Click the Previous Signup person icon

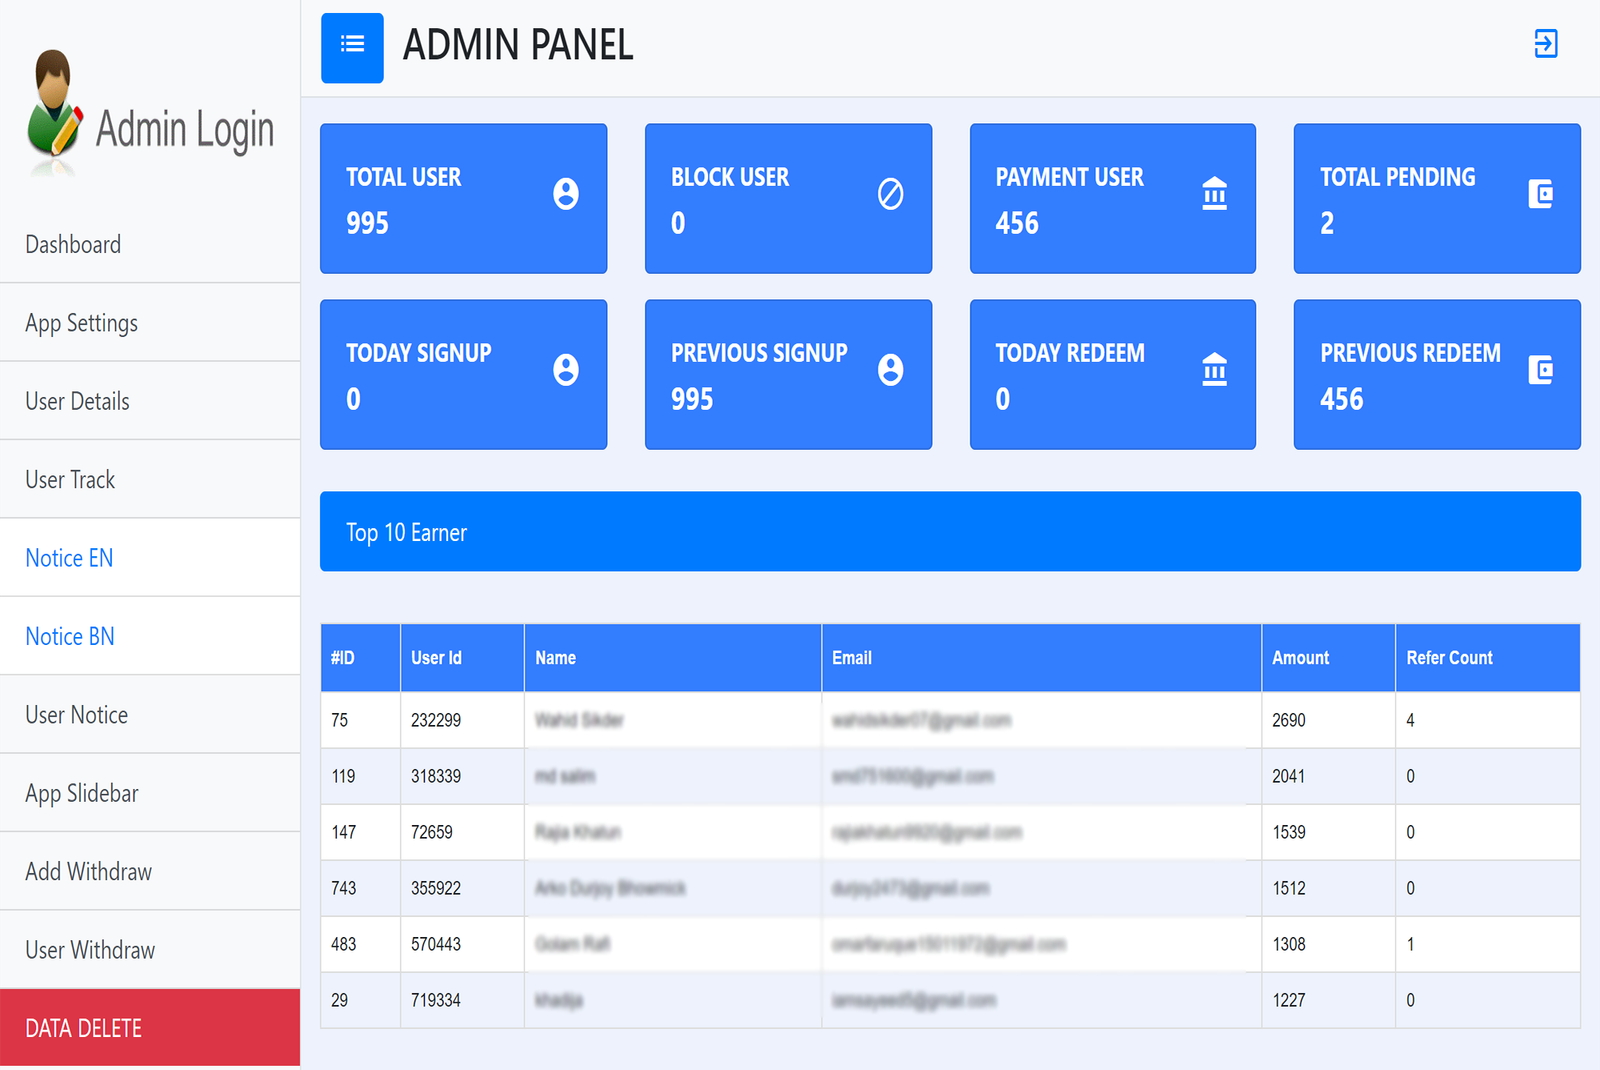(x=890, y=370)
